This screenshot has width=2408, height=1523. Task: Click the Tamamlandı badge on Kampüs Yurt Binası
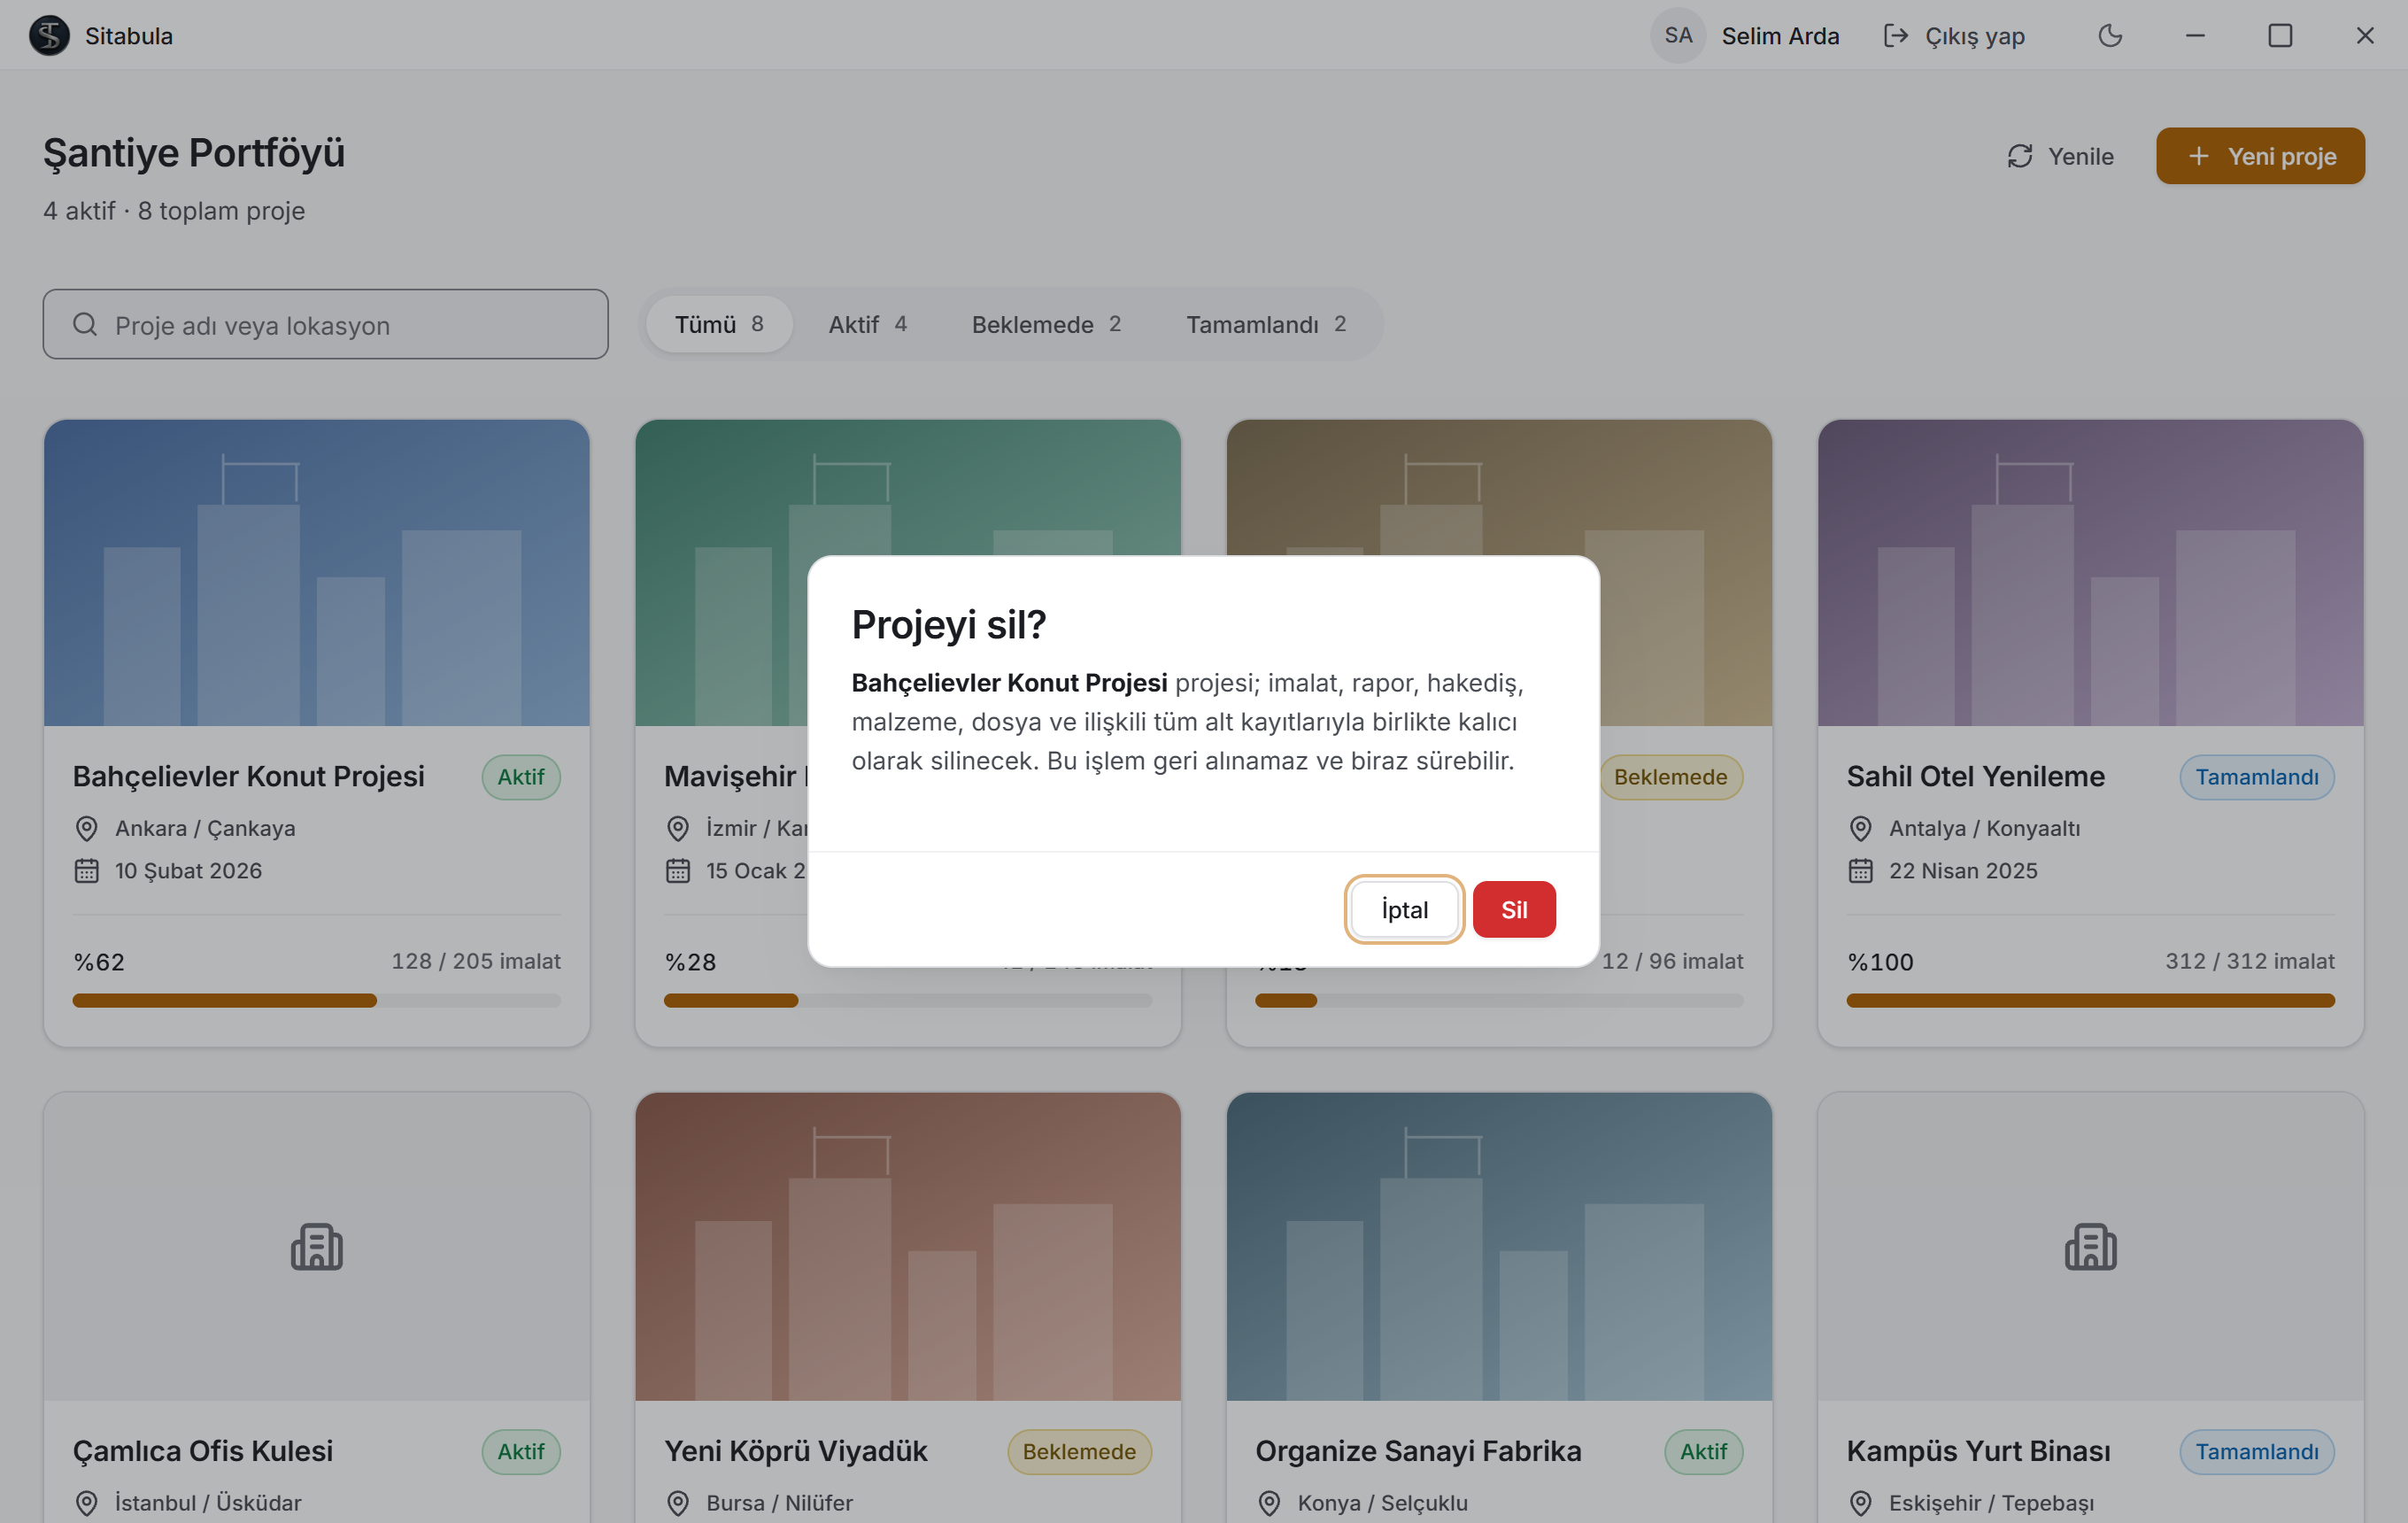pos(2257,1452)
